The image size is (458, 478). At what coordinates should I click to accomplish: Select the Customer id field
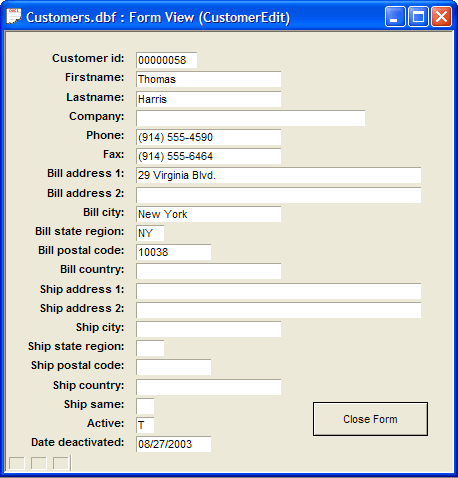(166, 60)
